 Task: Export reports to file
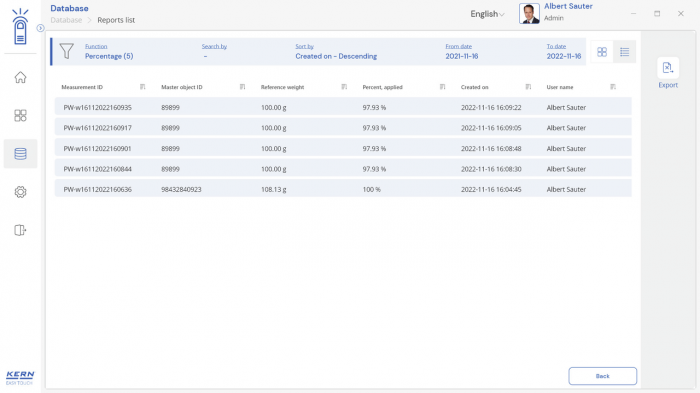pyautogui.click(x=668, y=73)
